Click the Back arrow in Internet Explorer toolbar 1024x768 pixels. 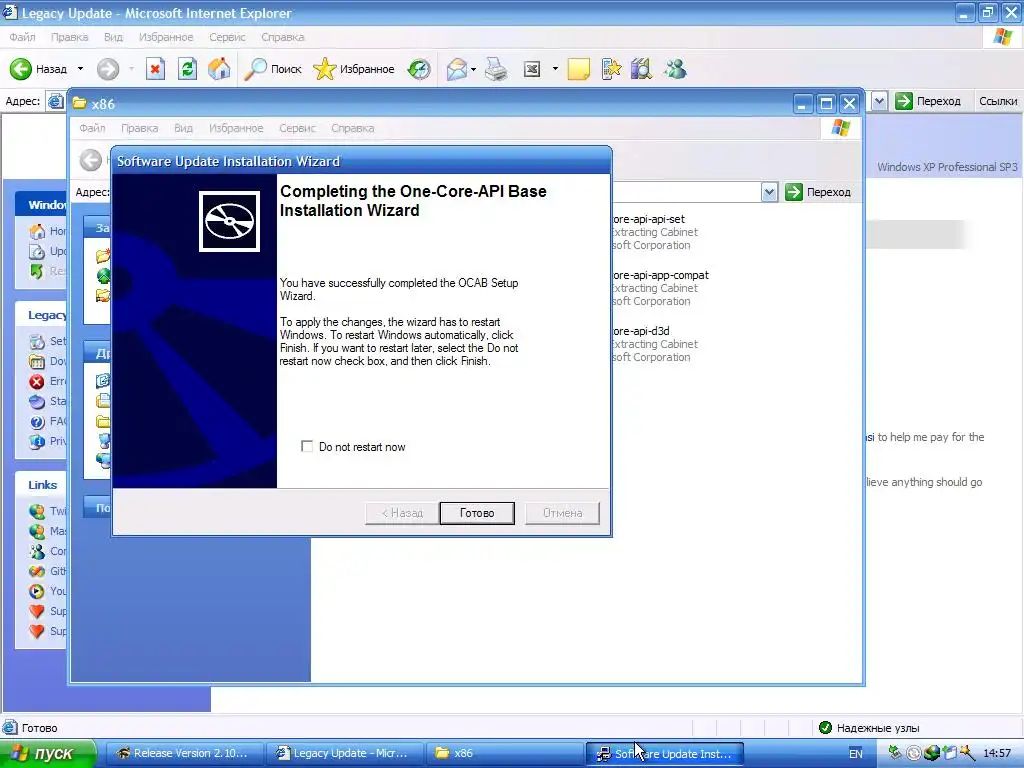[x=38, y=69]
